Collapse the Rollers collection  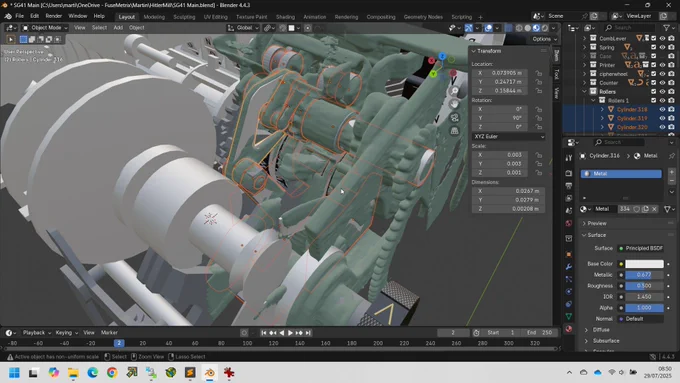pyautogui.click(x=584, y=92)
